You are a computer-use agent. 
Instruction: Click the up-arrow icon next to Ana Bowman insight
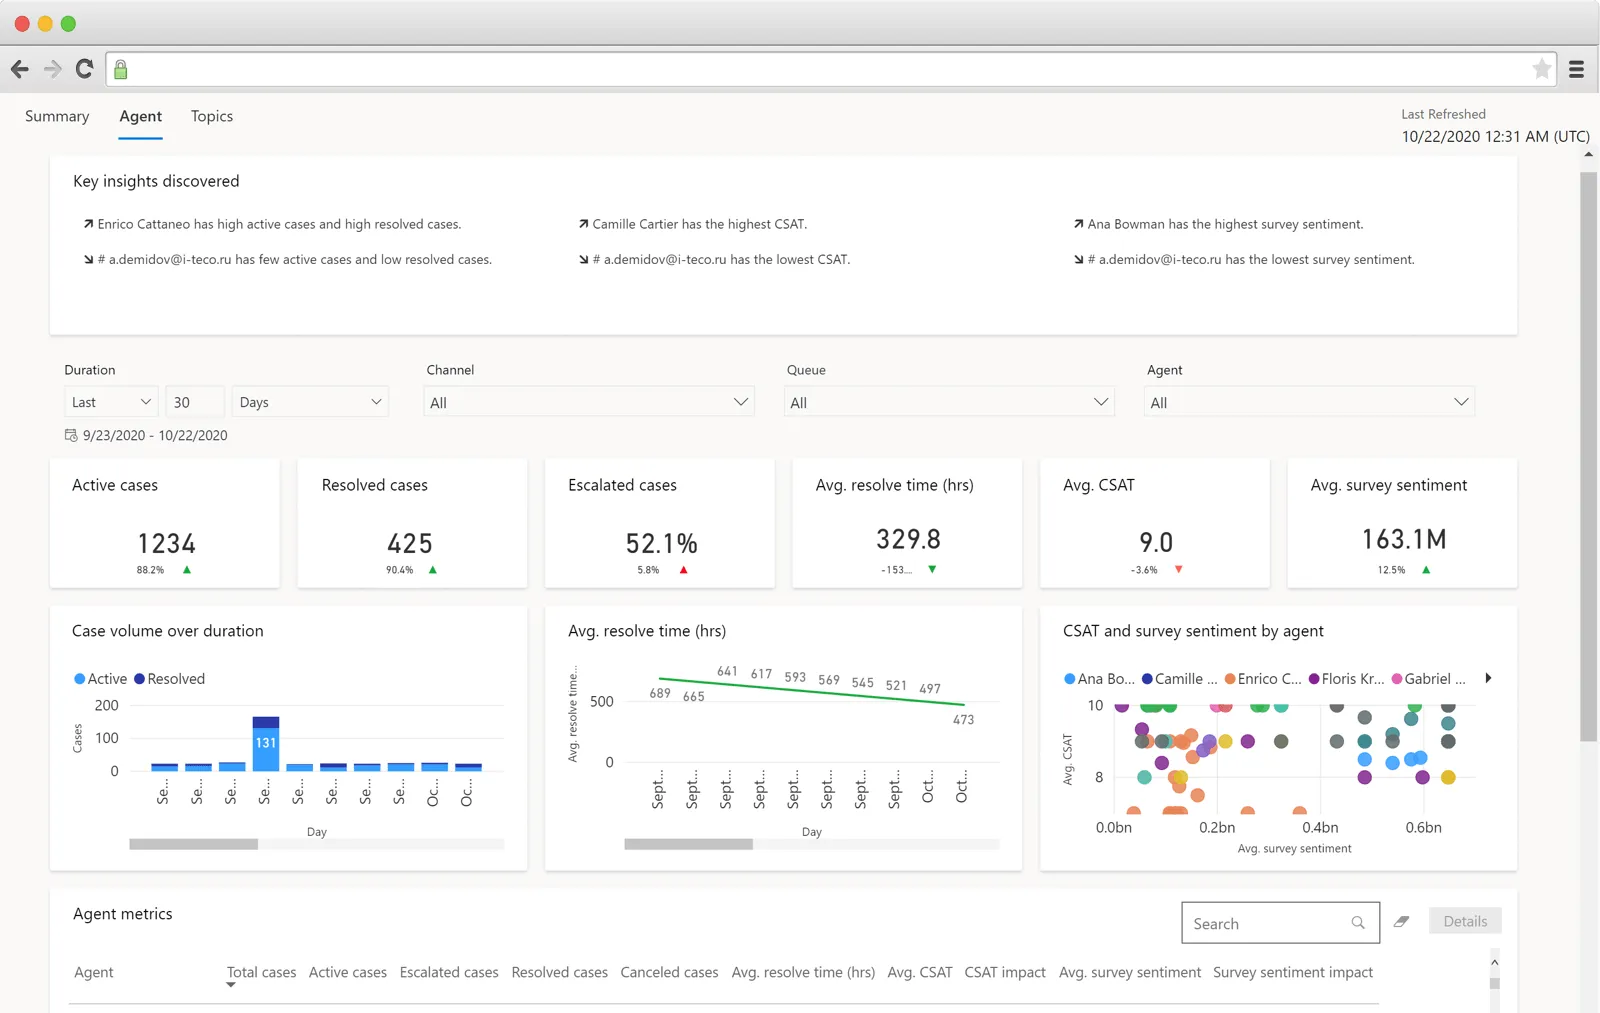pyautogui.click(x=1078, y=224)
